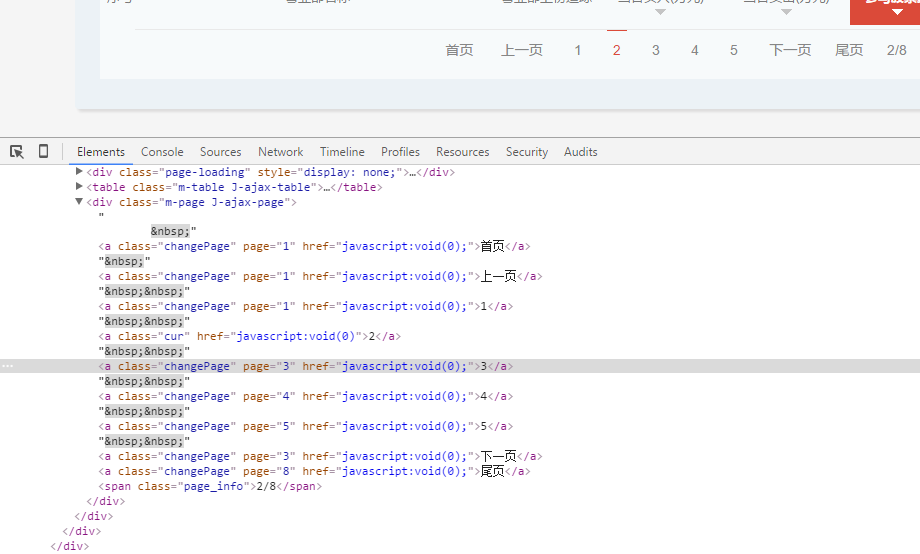The width and height of the screenshot is (920, 554).
Task: Jump to 尾页 in pagination
Action: tap(849, 50)
